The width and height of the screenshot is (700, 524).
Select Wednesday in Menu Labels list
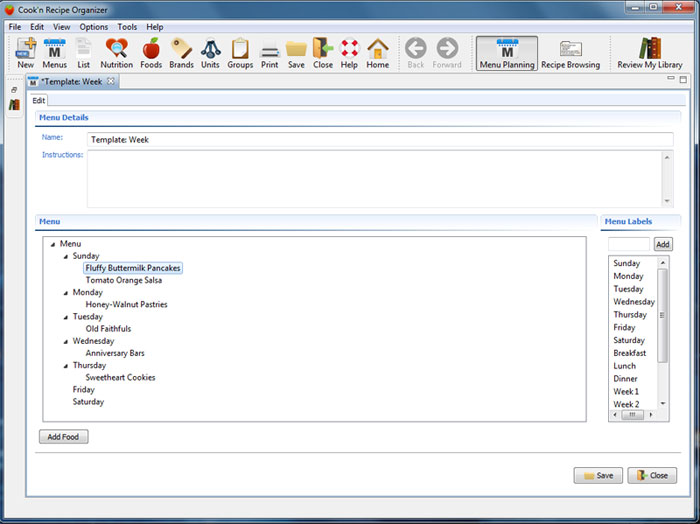[x=633, y=302]
